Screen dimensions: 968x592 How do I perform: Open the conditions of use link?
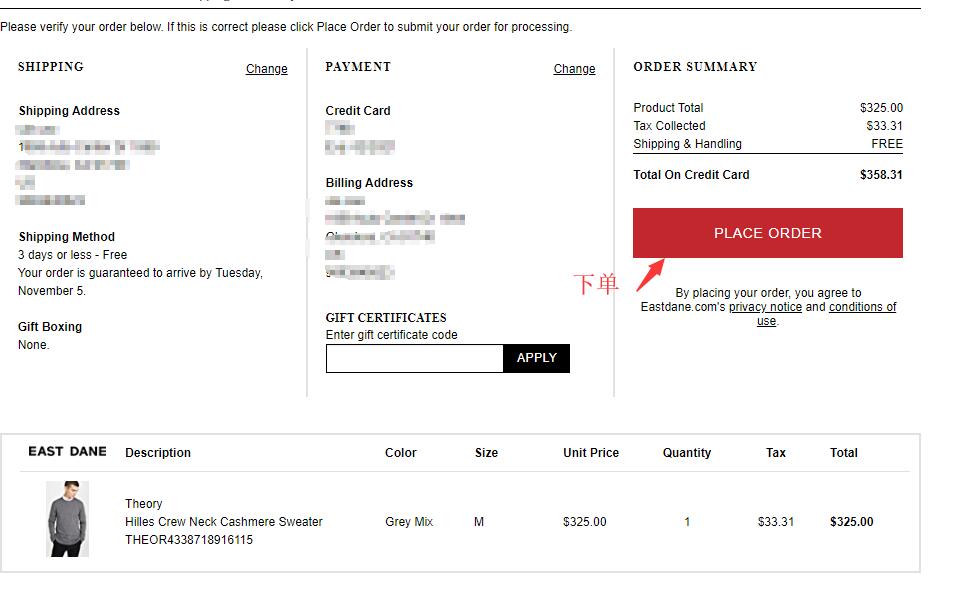862,307
